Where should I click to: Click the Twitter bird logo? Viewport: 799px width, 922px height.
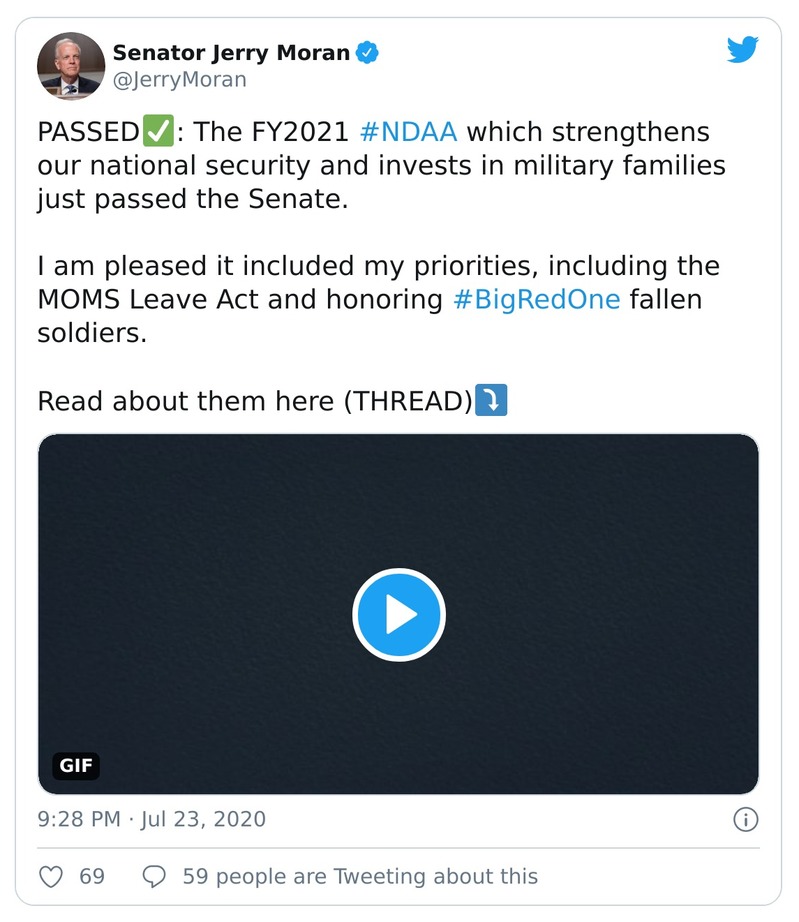pyautogui.click(x=742, y=50)
